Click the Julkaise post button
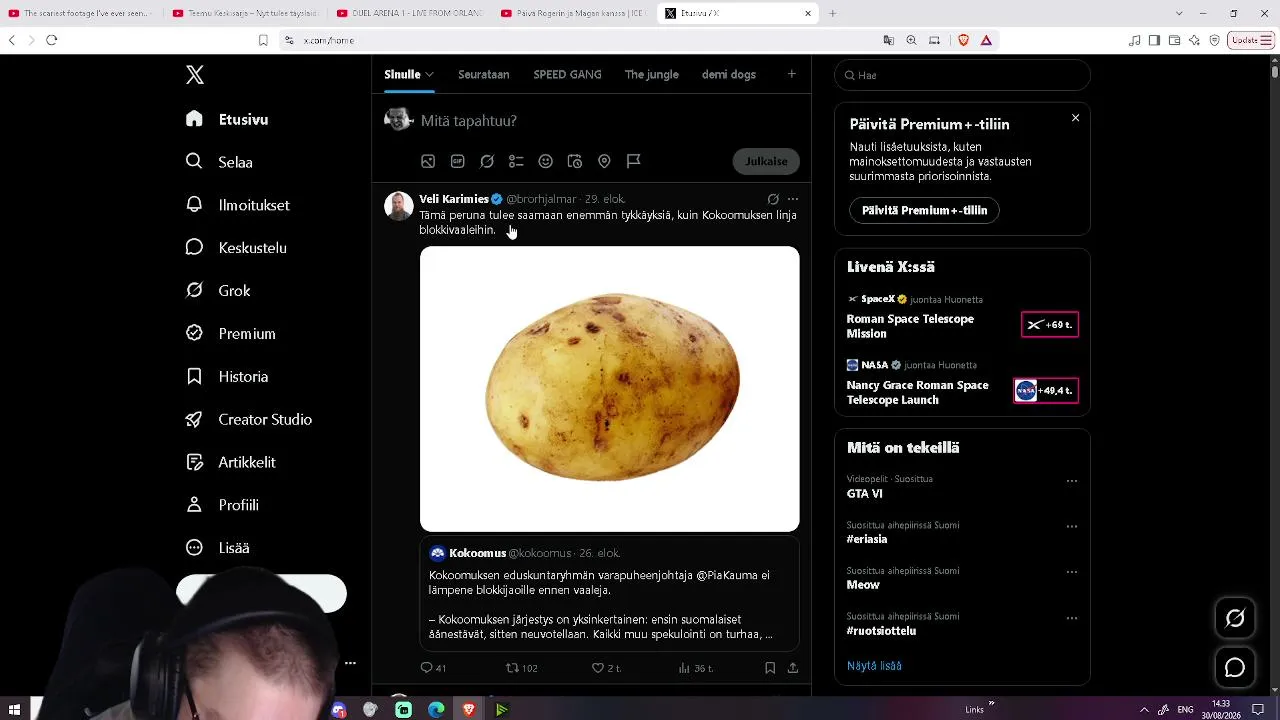Screen dimensions: 1280x720 point(766,161)
